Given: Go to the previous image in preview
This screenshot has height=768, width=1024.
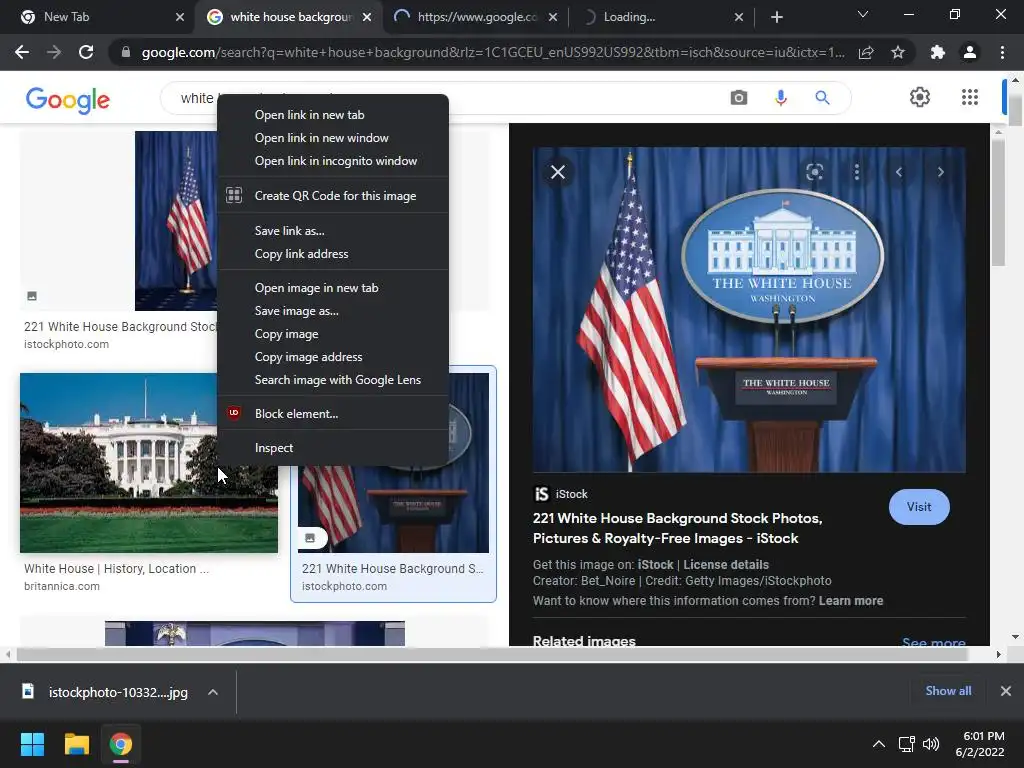Looking at the screenshot, I should pyautogui.click(x=899, y=172).
